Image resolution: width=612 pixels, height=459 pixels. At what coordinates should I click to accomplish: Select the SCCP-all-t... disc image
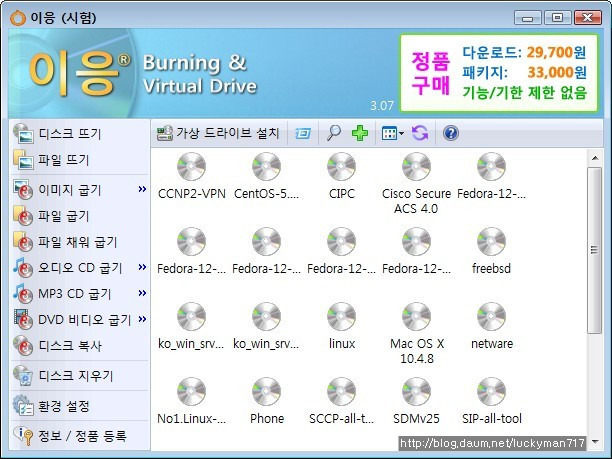pos(342,401)
